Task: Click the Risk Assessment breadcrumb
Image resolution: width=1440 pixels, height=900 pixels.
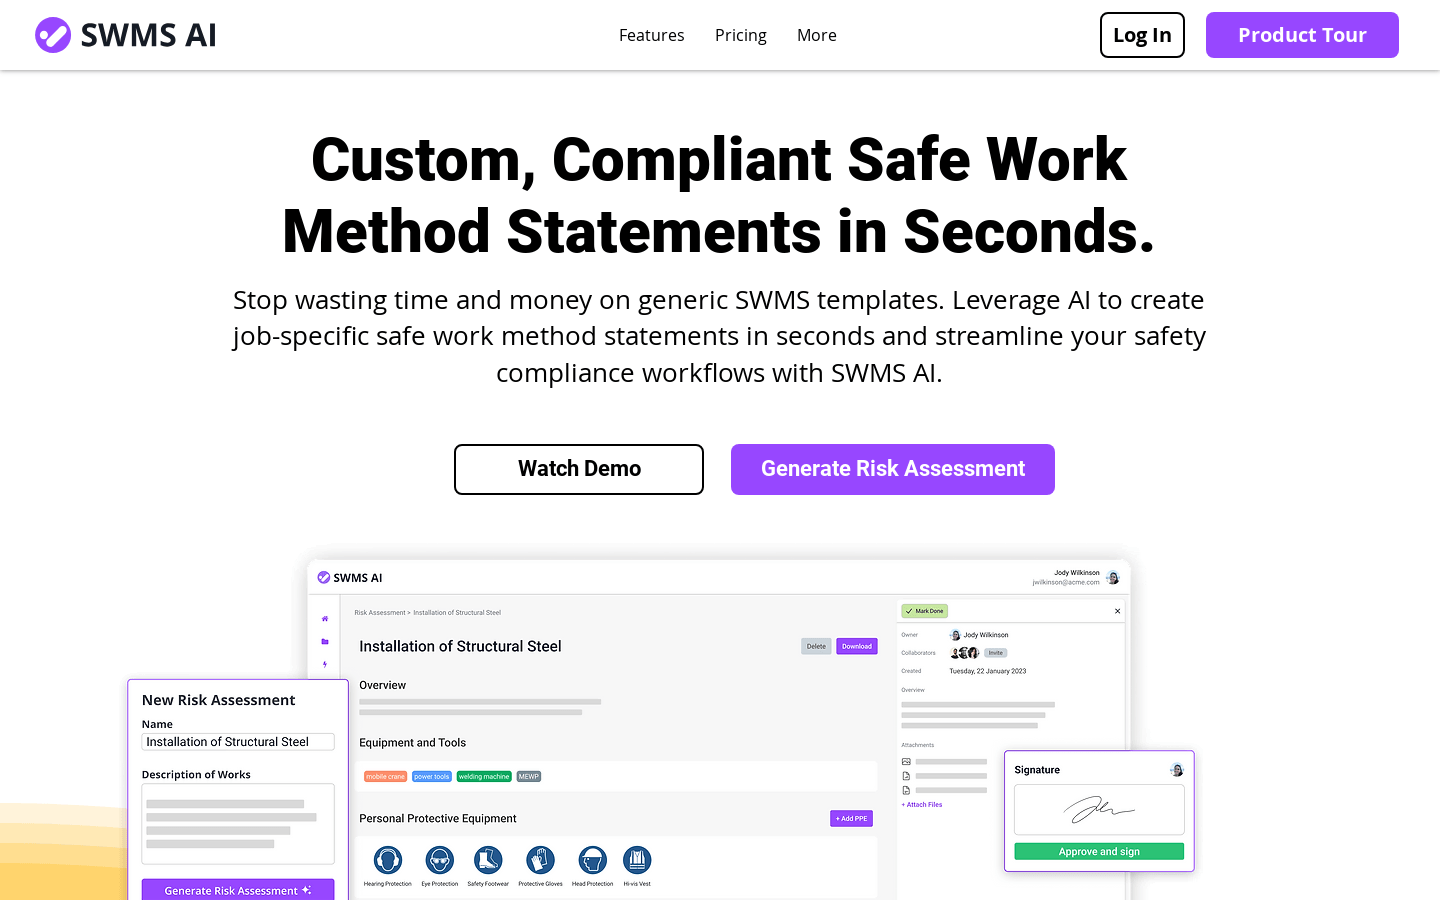Action: (380, 612)
